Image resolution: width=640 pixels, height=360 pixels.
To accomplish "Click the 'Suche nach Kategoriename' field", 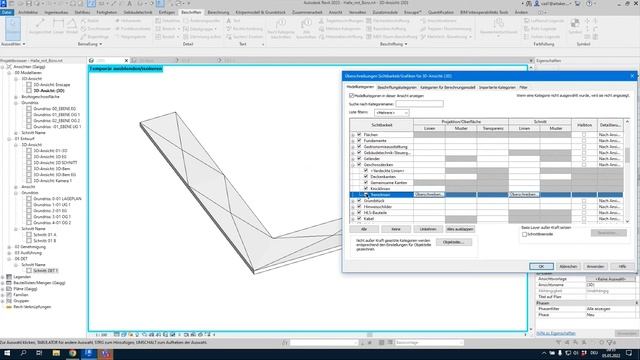I will [x=419, y=104].
